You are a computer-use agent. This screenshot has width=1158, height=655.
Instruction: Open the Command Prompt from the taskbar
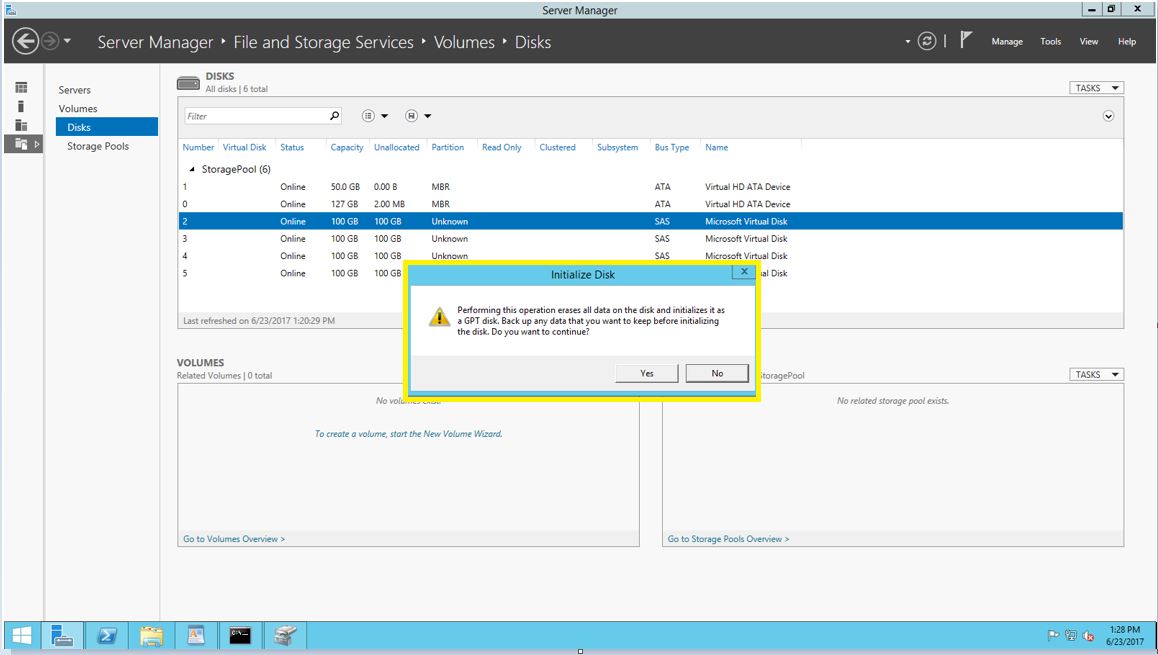(240, 635)
